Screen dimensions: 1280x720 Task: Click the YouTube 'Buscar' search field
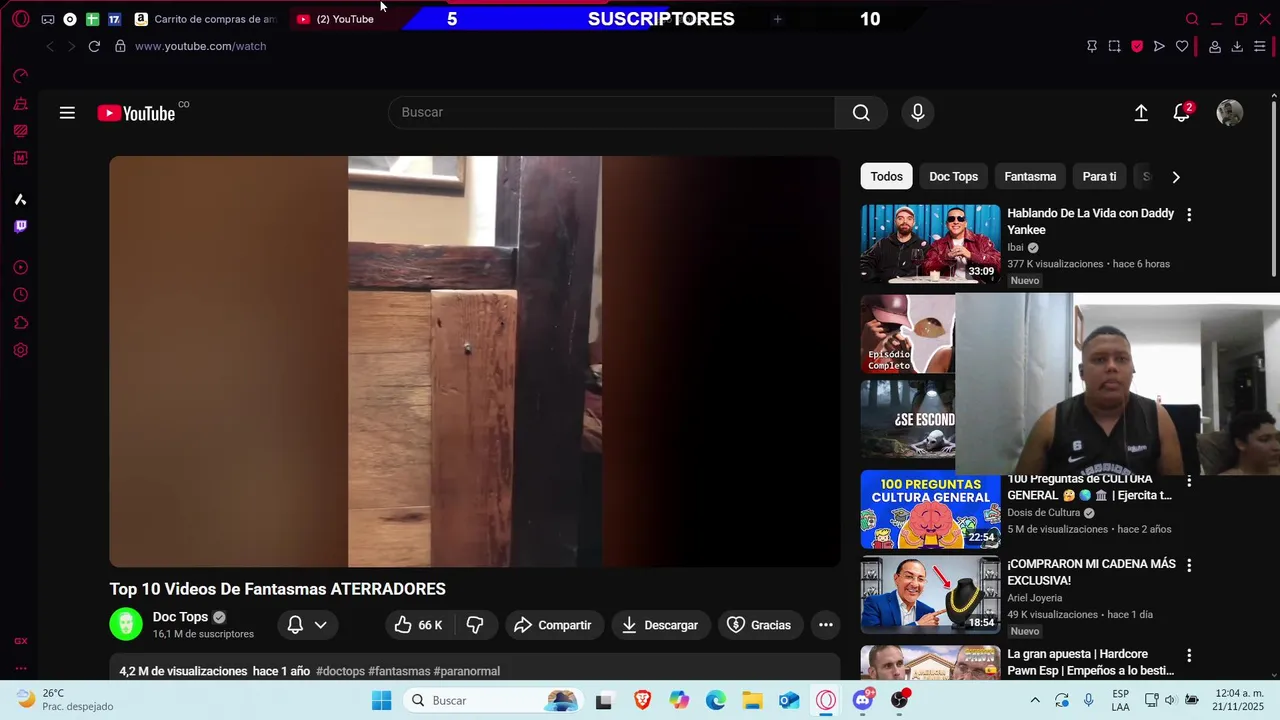[x=611, y=112]
